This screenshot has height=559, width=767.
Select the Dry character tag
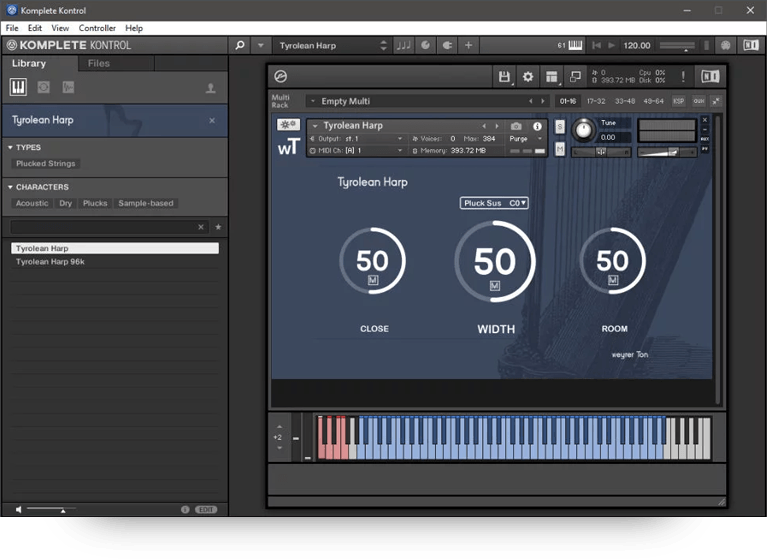(x=66, y=203)
